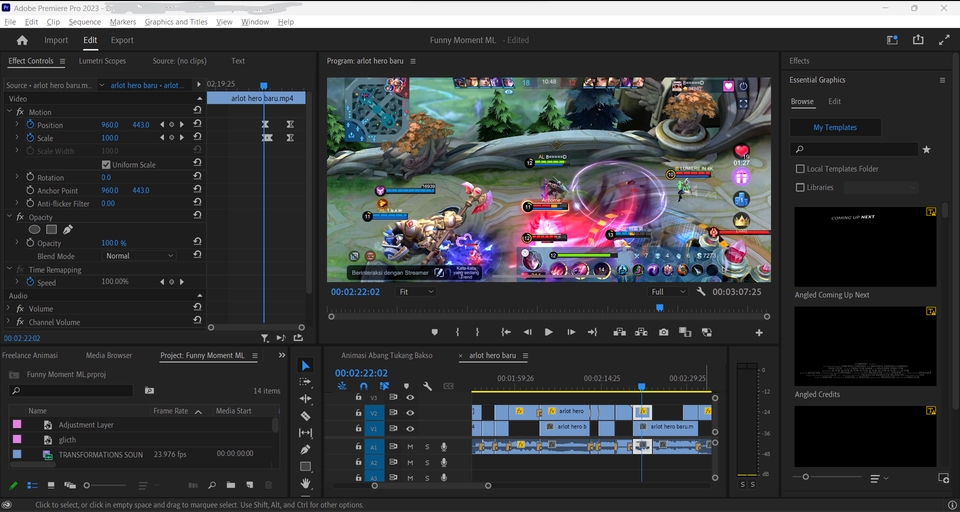Open the Sequence menu
960x512 pixels.
click(84, 22)
